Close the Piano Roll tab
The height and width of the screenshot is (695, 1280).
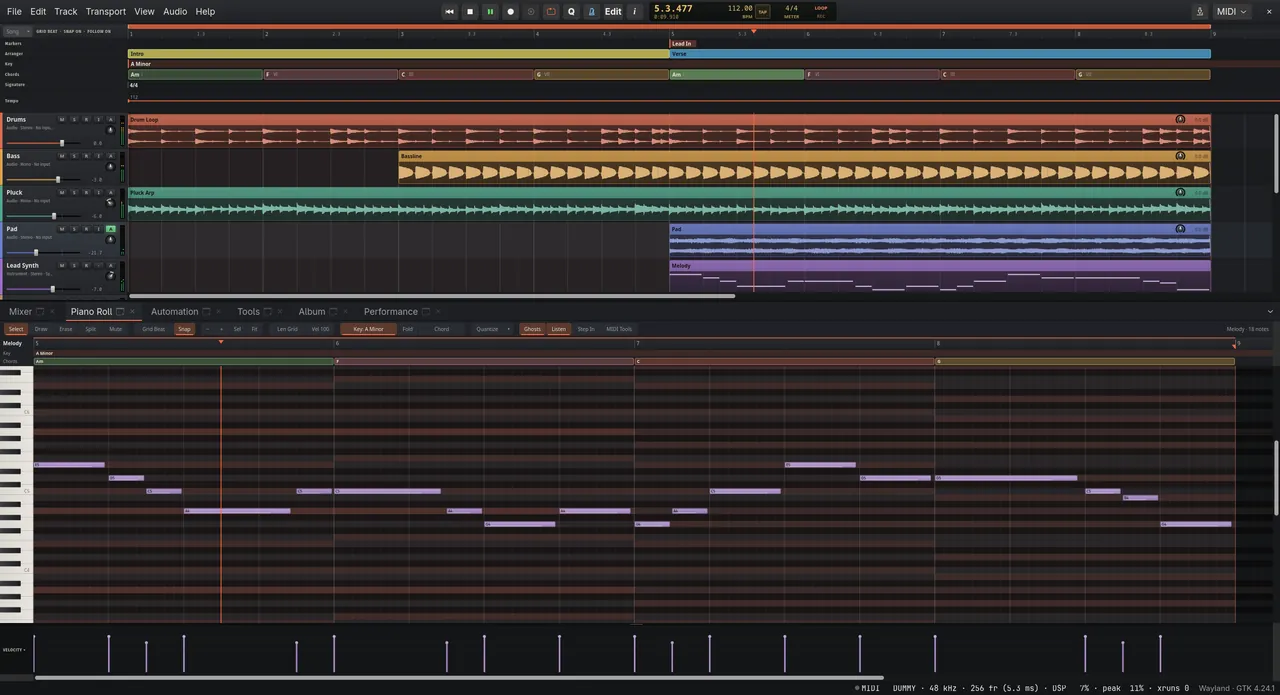133,312
